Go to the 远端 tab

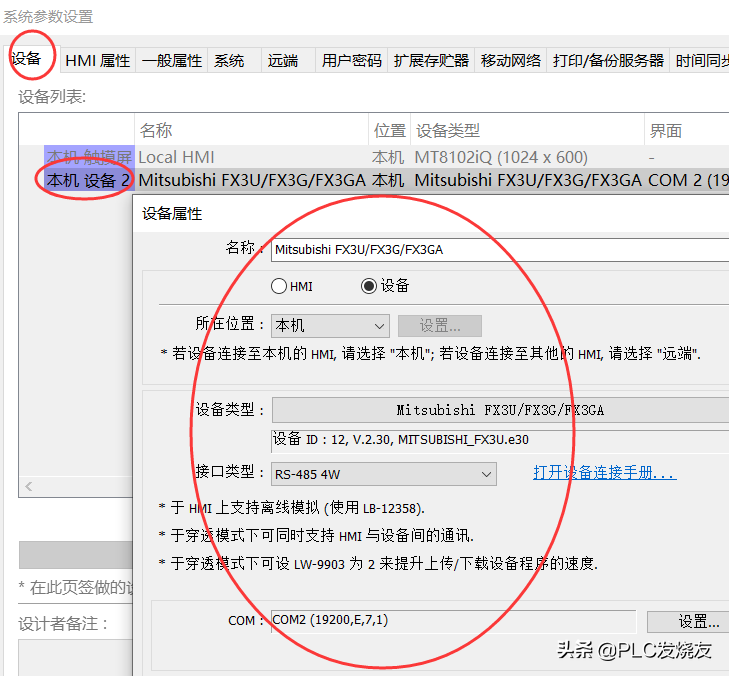point(283,60)
